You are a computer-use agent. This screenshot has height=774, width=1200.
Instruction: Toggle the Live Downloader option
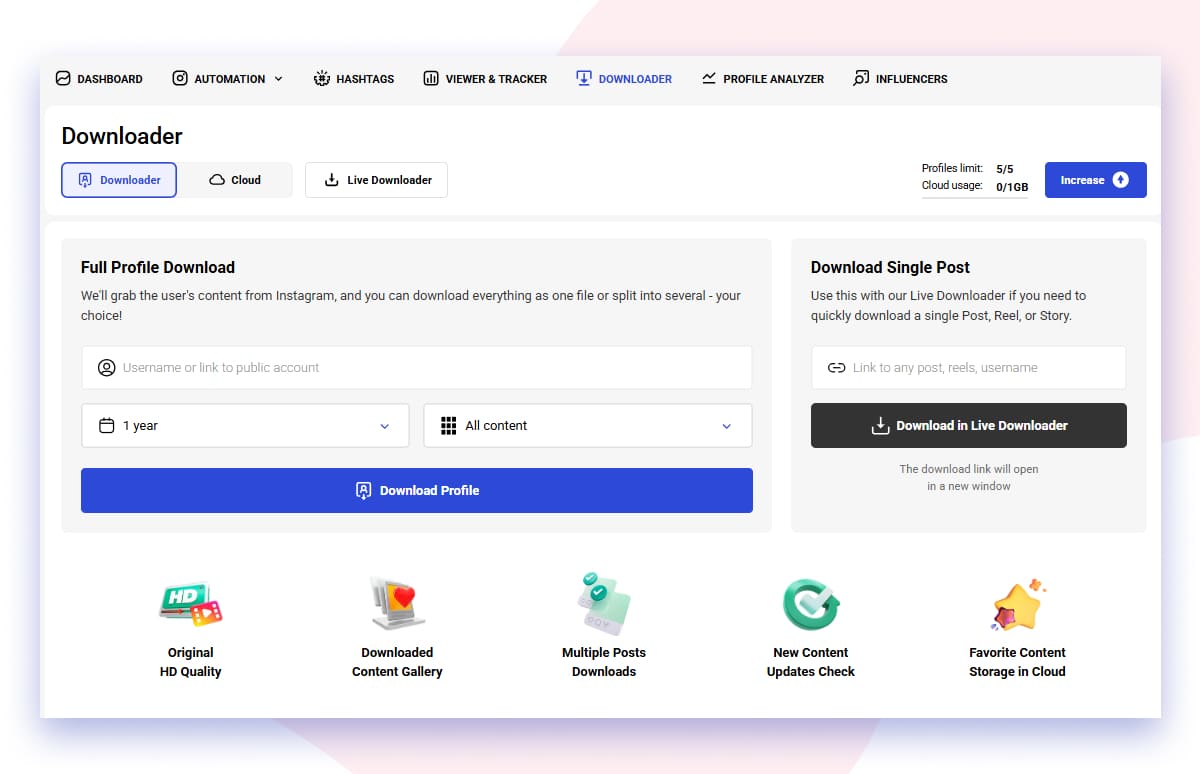(x=376, y=180)
